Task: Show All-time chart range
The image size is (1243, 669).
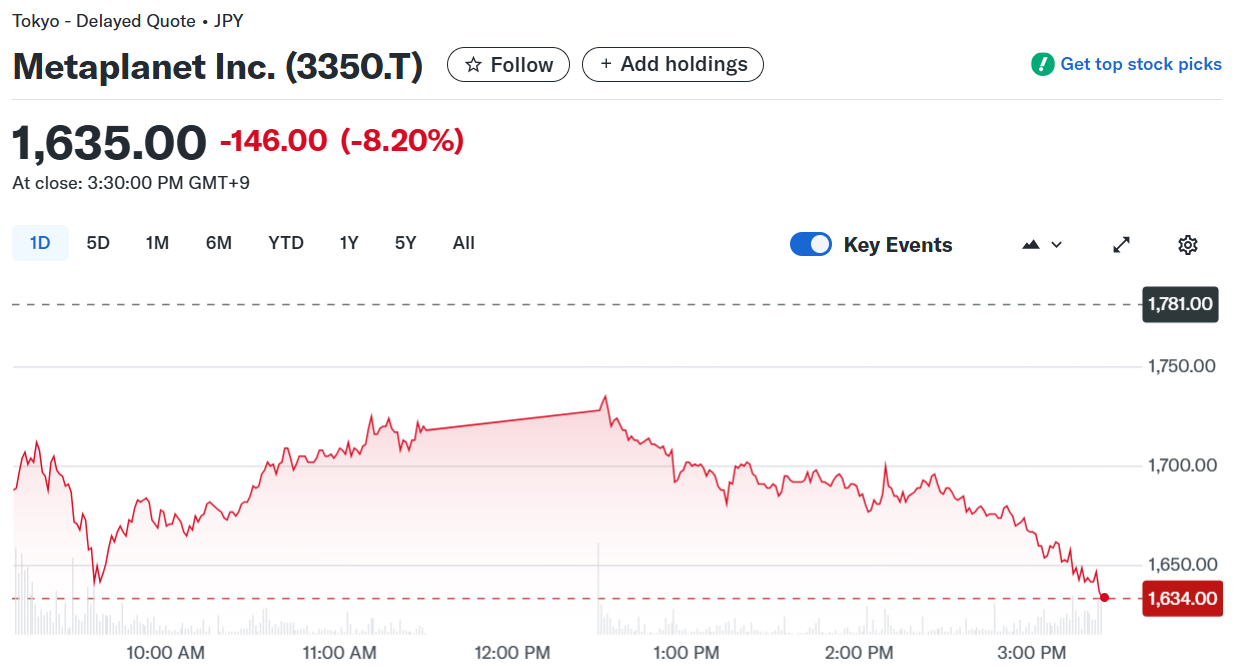Action: tap(463, 243)
